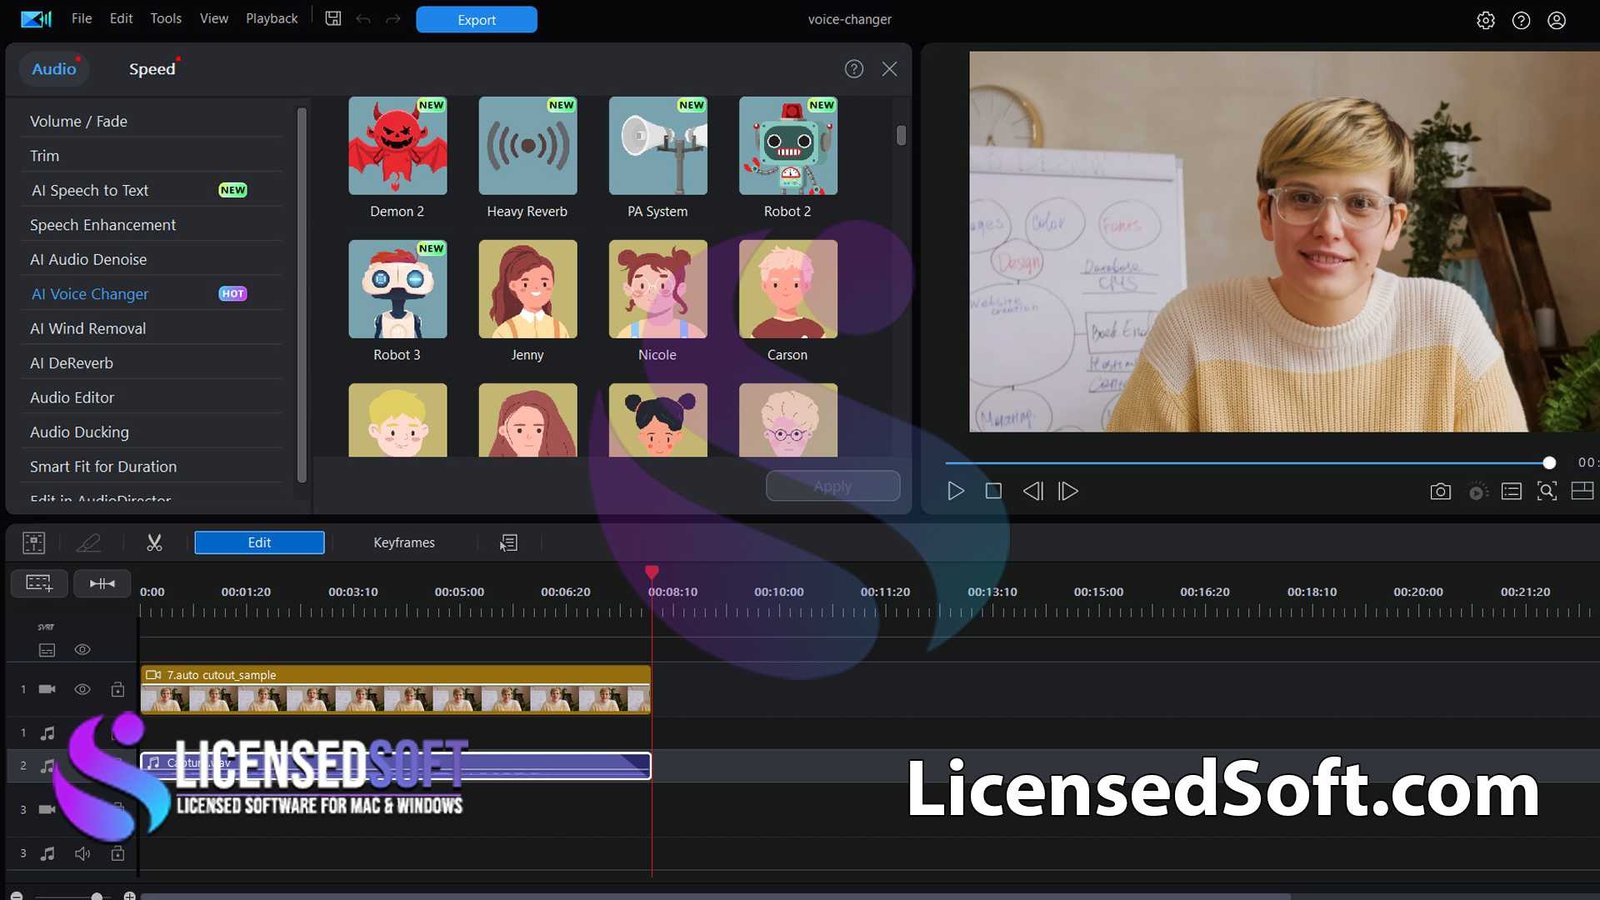Start preview playback with the play button
The image size is (1600, 900).
[955, 491]
